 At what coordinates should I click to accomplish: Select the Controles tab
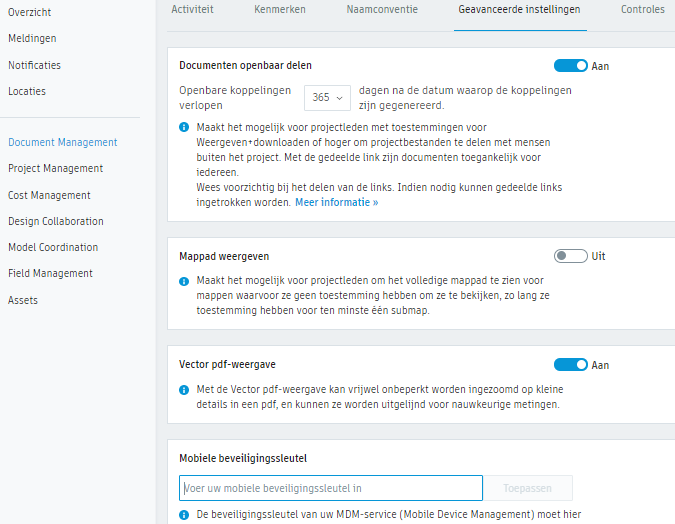click(x=642, y=9)
